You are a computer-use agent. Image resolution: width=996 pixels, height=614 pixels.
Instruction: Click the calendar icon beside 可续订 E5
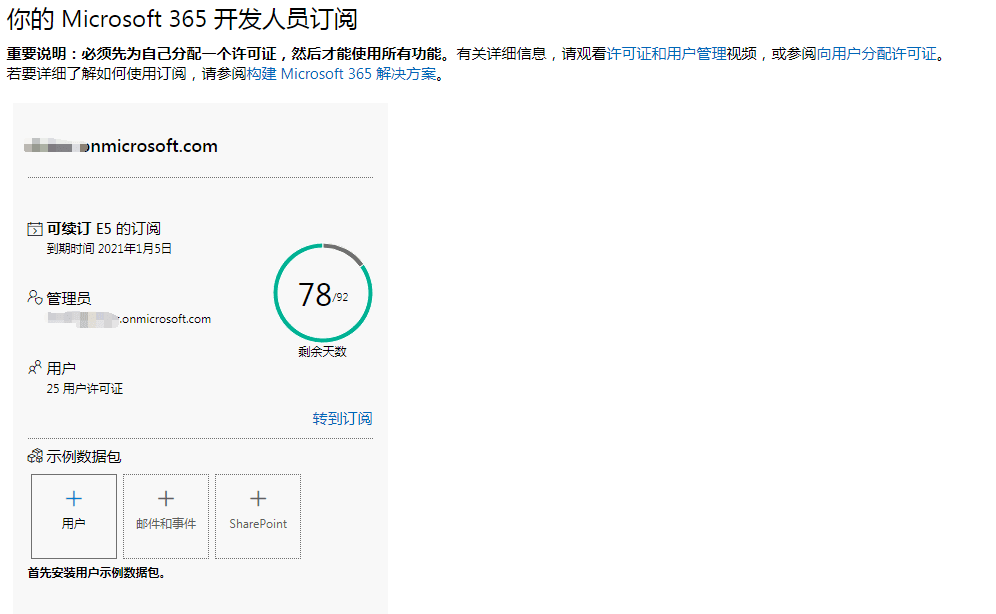(35, 229)
